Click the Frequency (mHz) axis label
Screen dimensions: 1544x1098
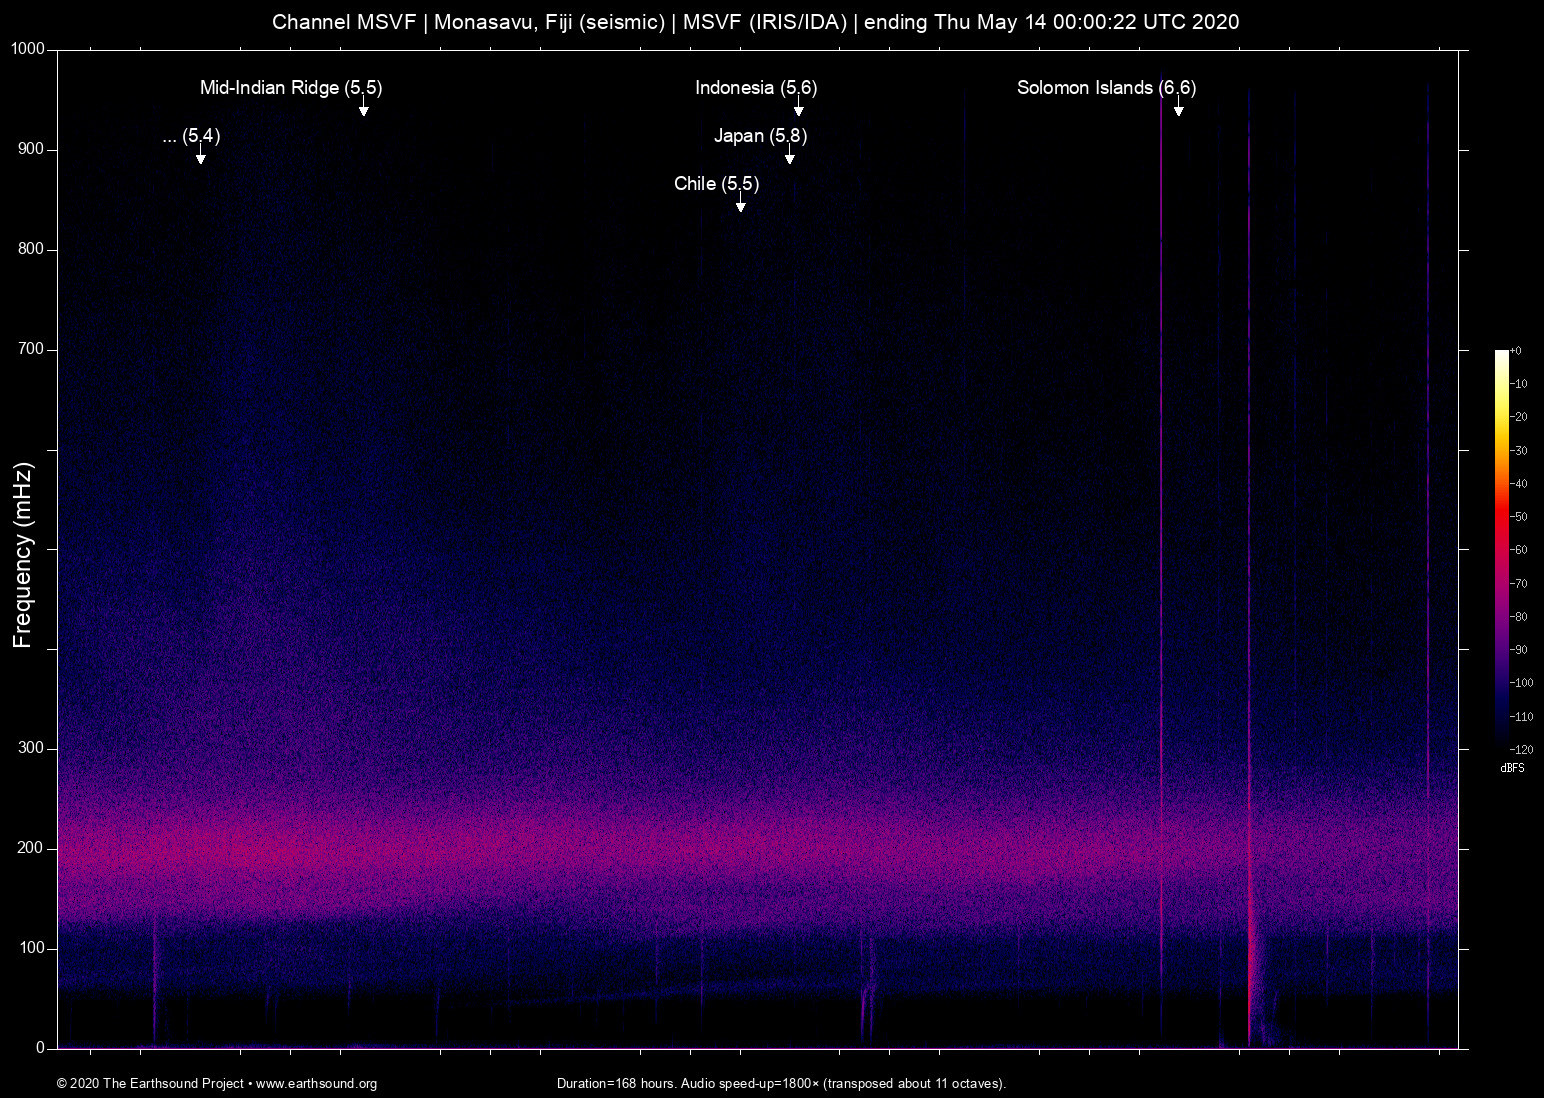(23, 555)
